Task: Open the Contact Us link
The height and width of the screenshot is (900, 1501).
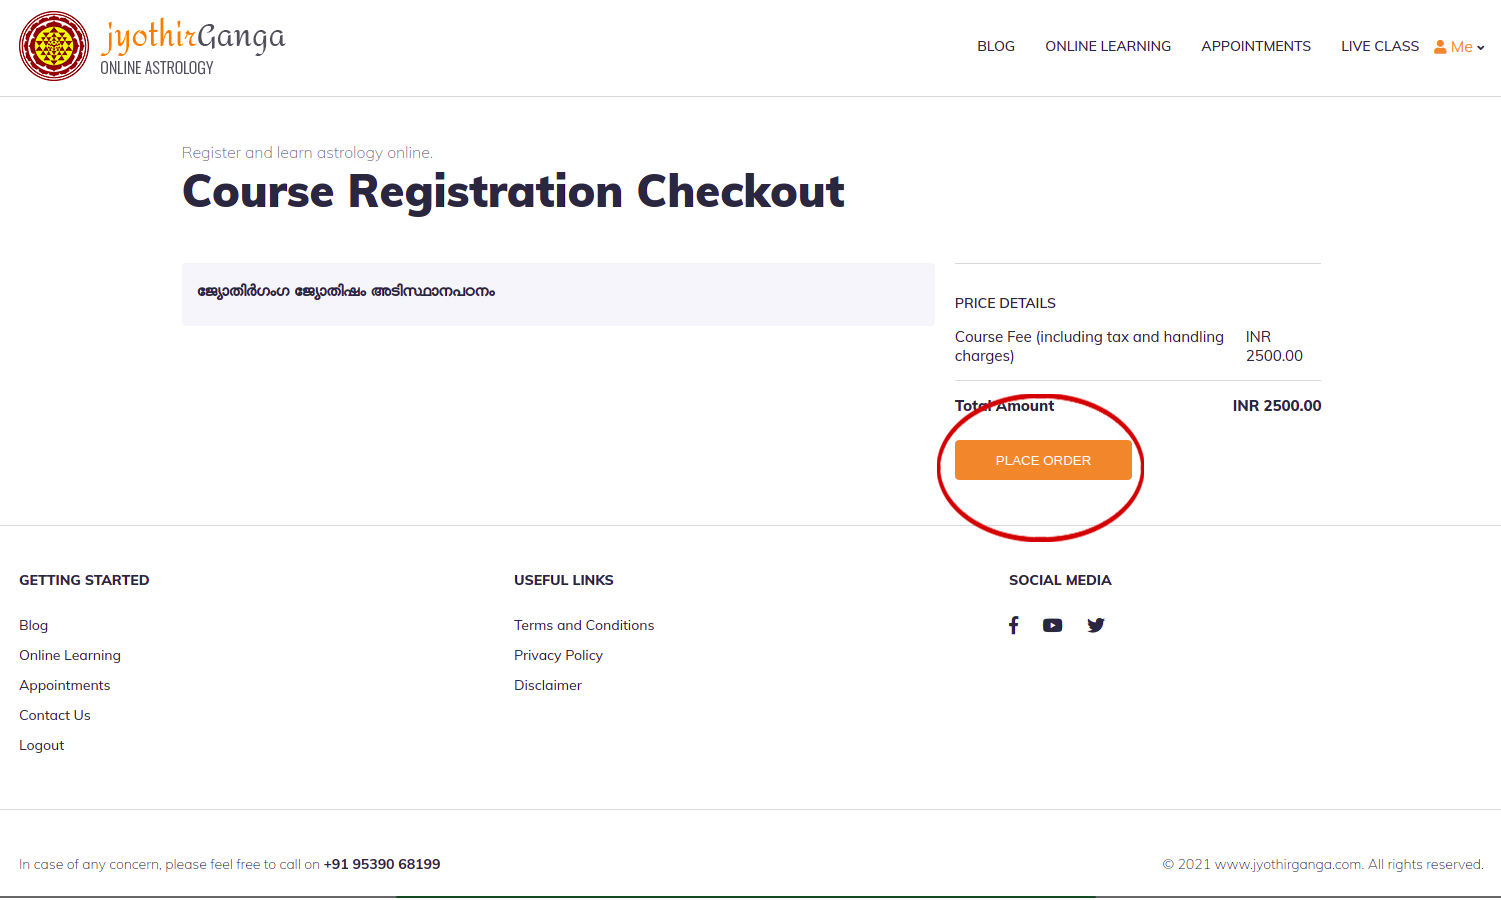Action: coord(55,715)
